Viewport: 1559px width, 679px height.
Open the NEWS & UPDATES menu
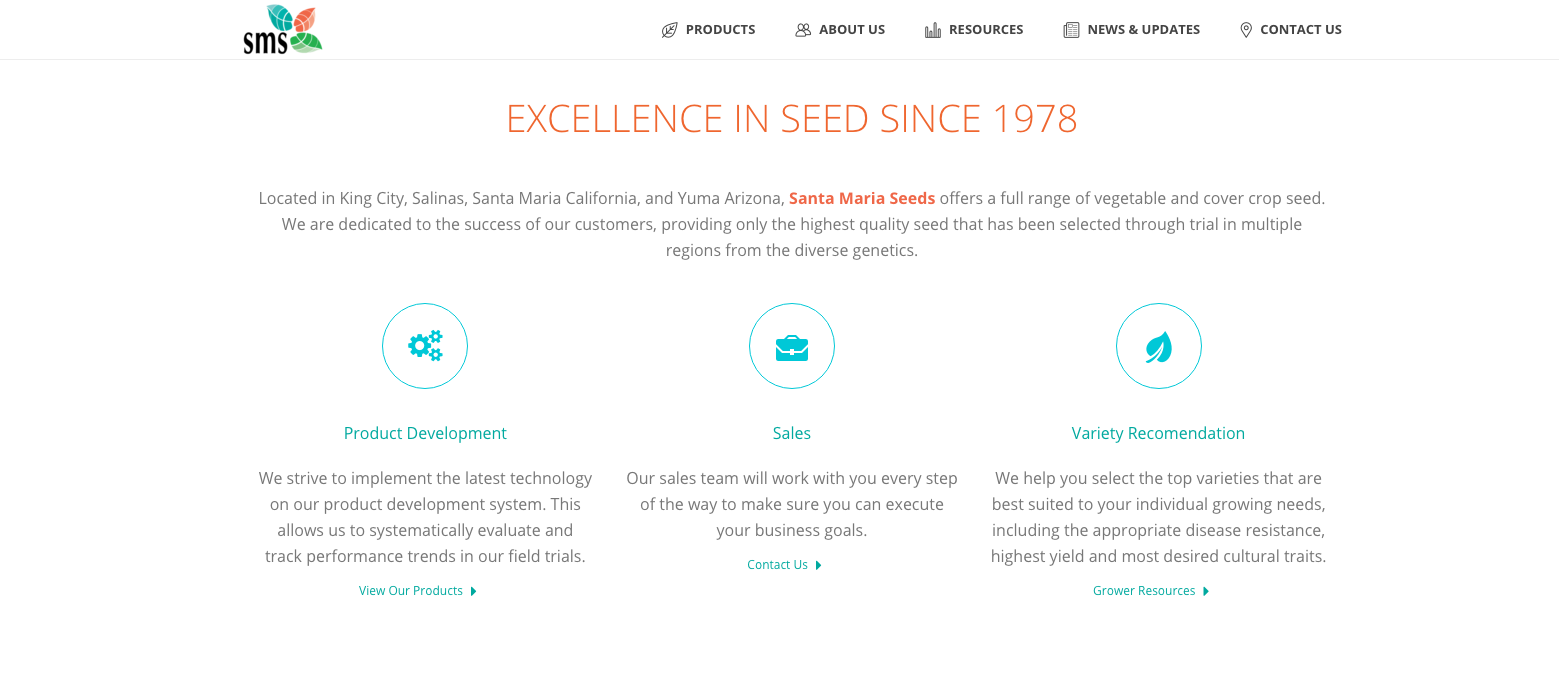pos(1143,29)
